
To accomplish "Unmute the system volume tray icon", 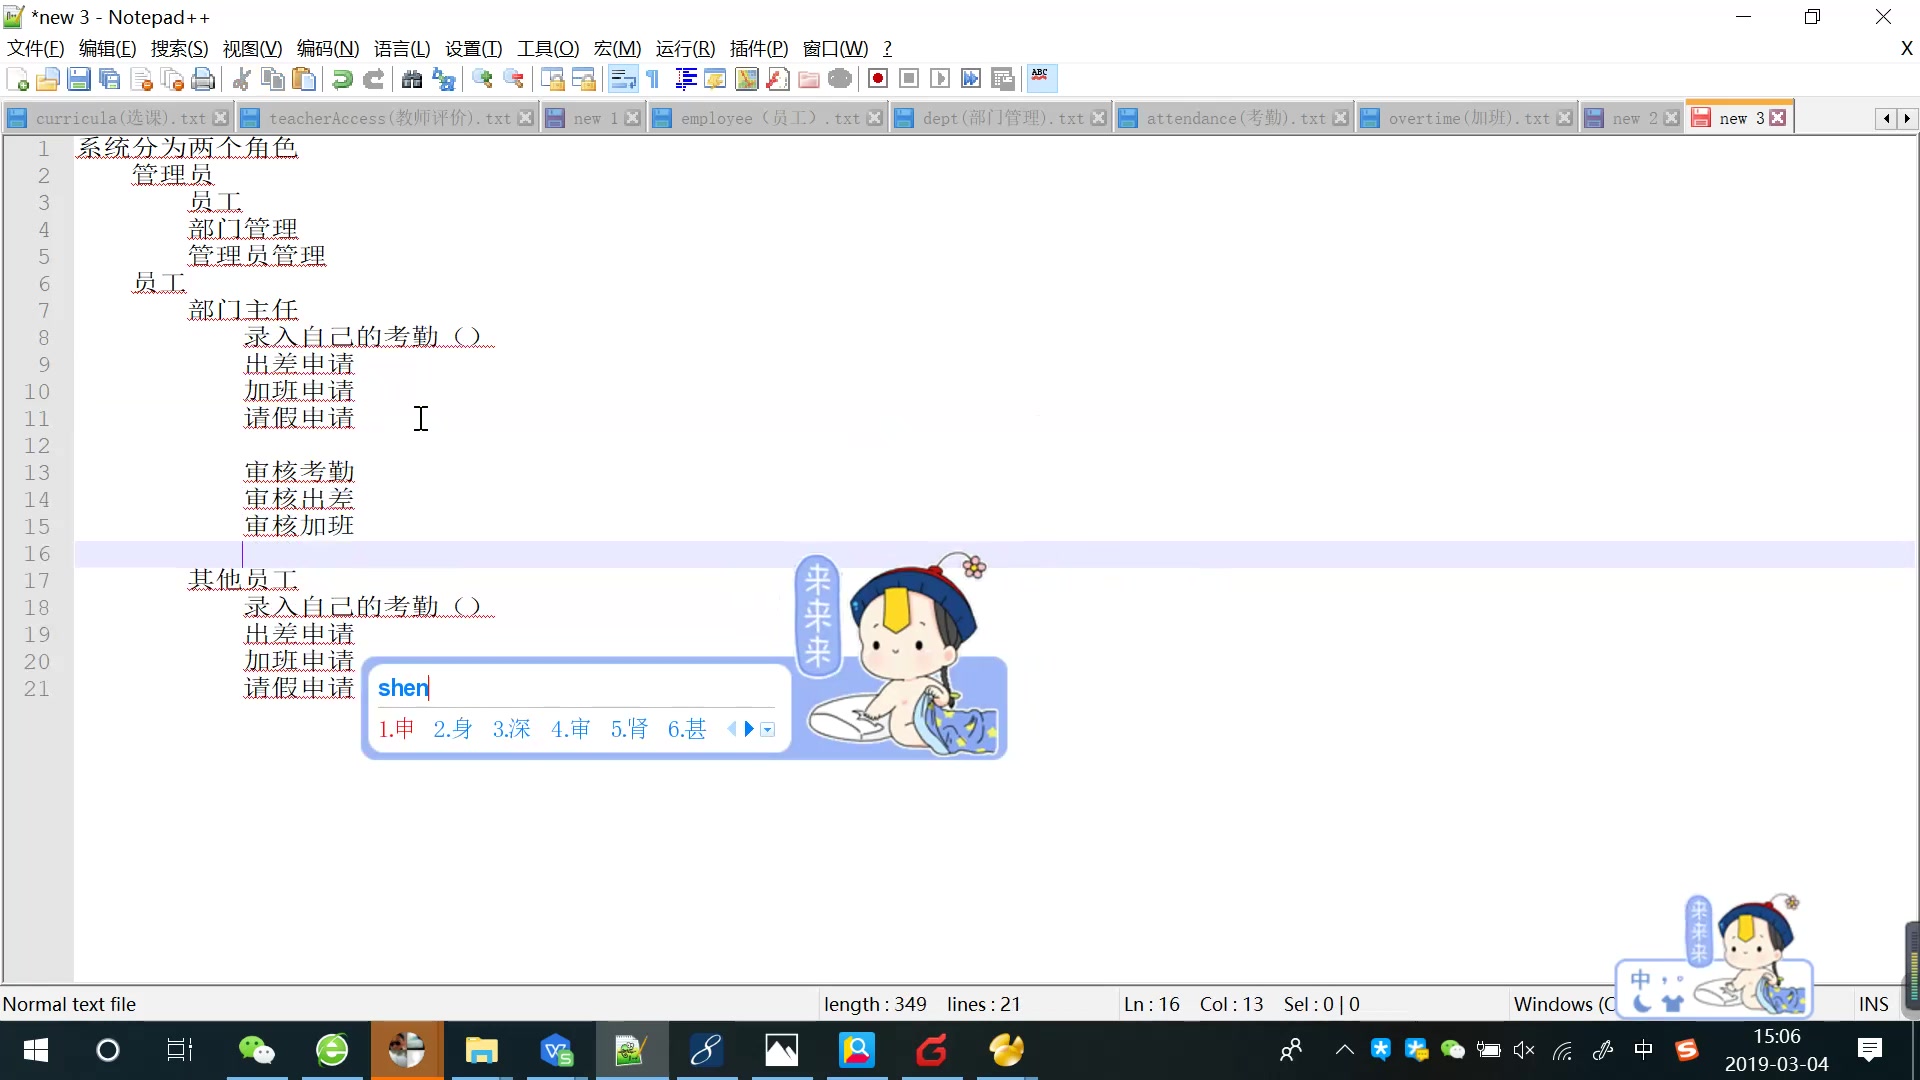I will point(1525,1050).
